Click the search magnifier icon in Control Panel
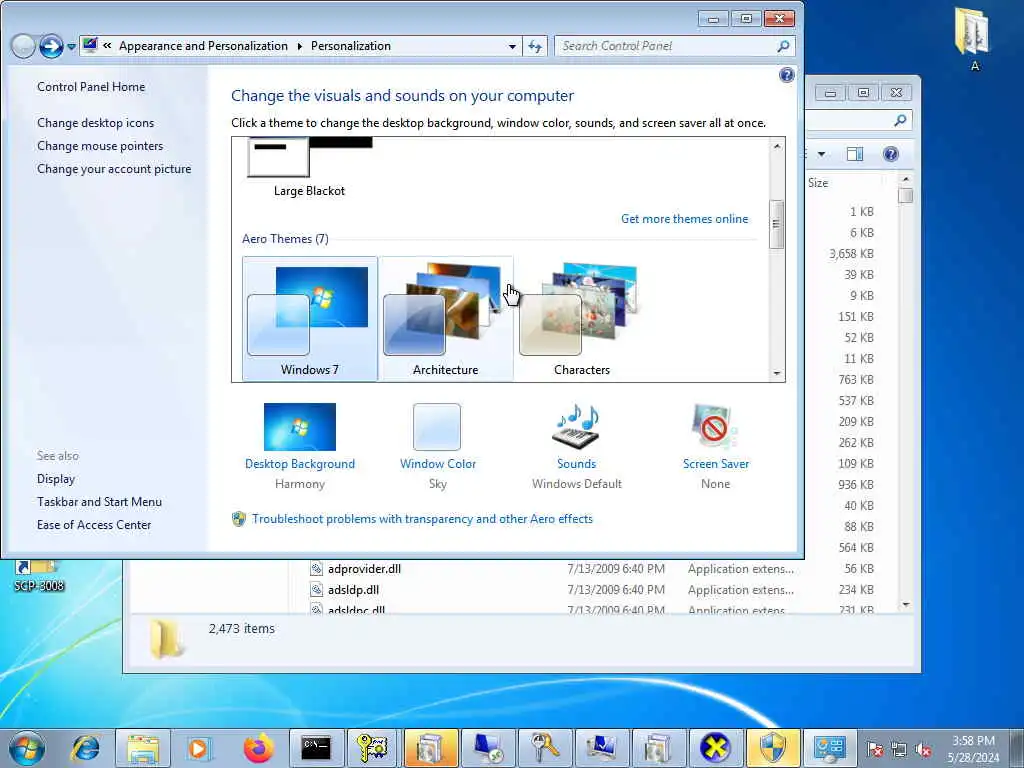 tap(784, 46)
